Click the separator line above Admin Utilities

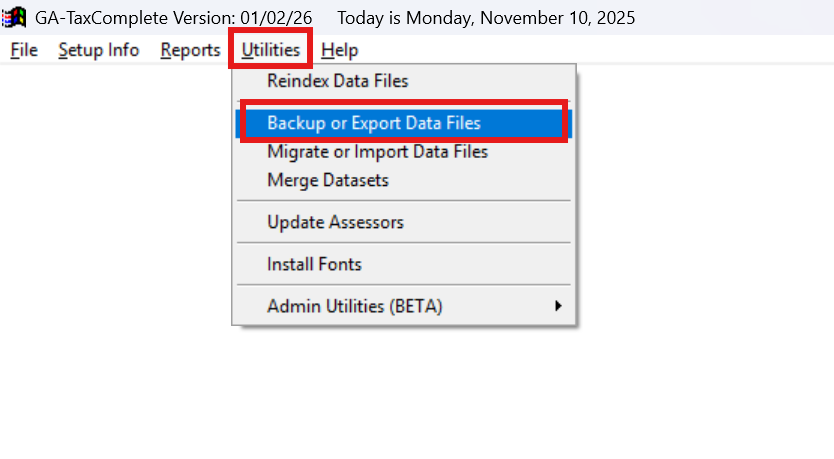click(x=404, y=285)
